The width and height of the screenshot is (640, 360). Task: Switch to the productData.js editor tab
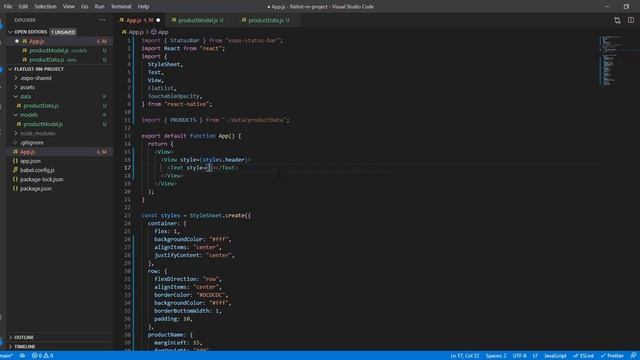269,20
